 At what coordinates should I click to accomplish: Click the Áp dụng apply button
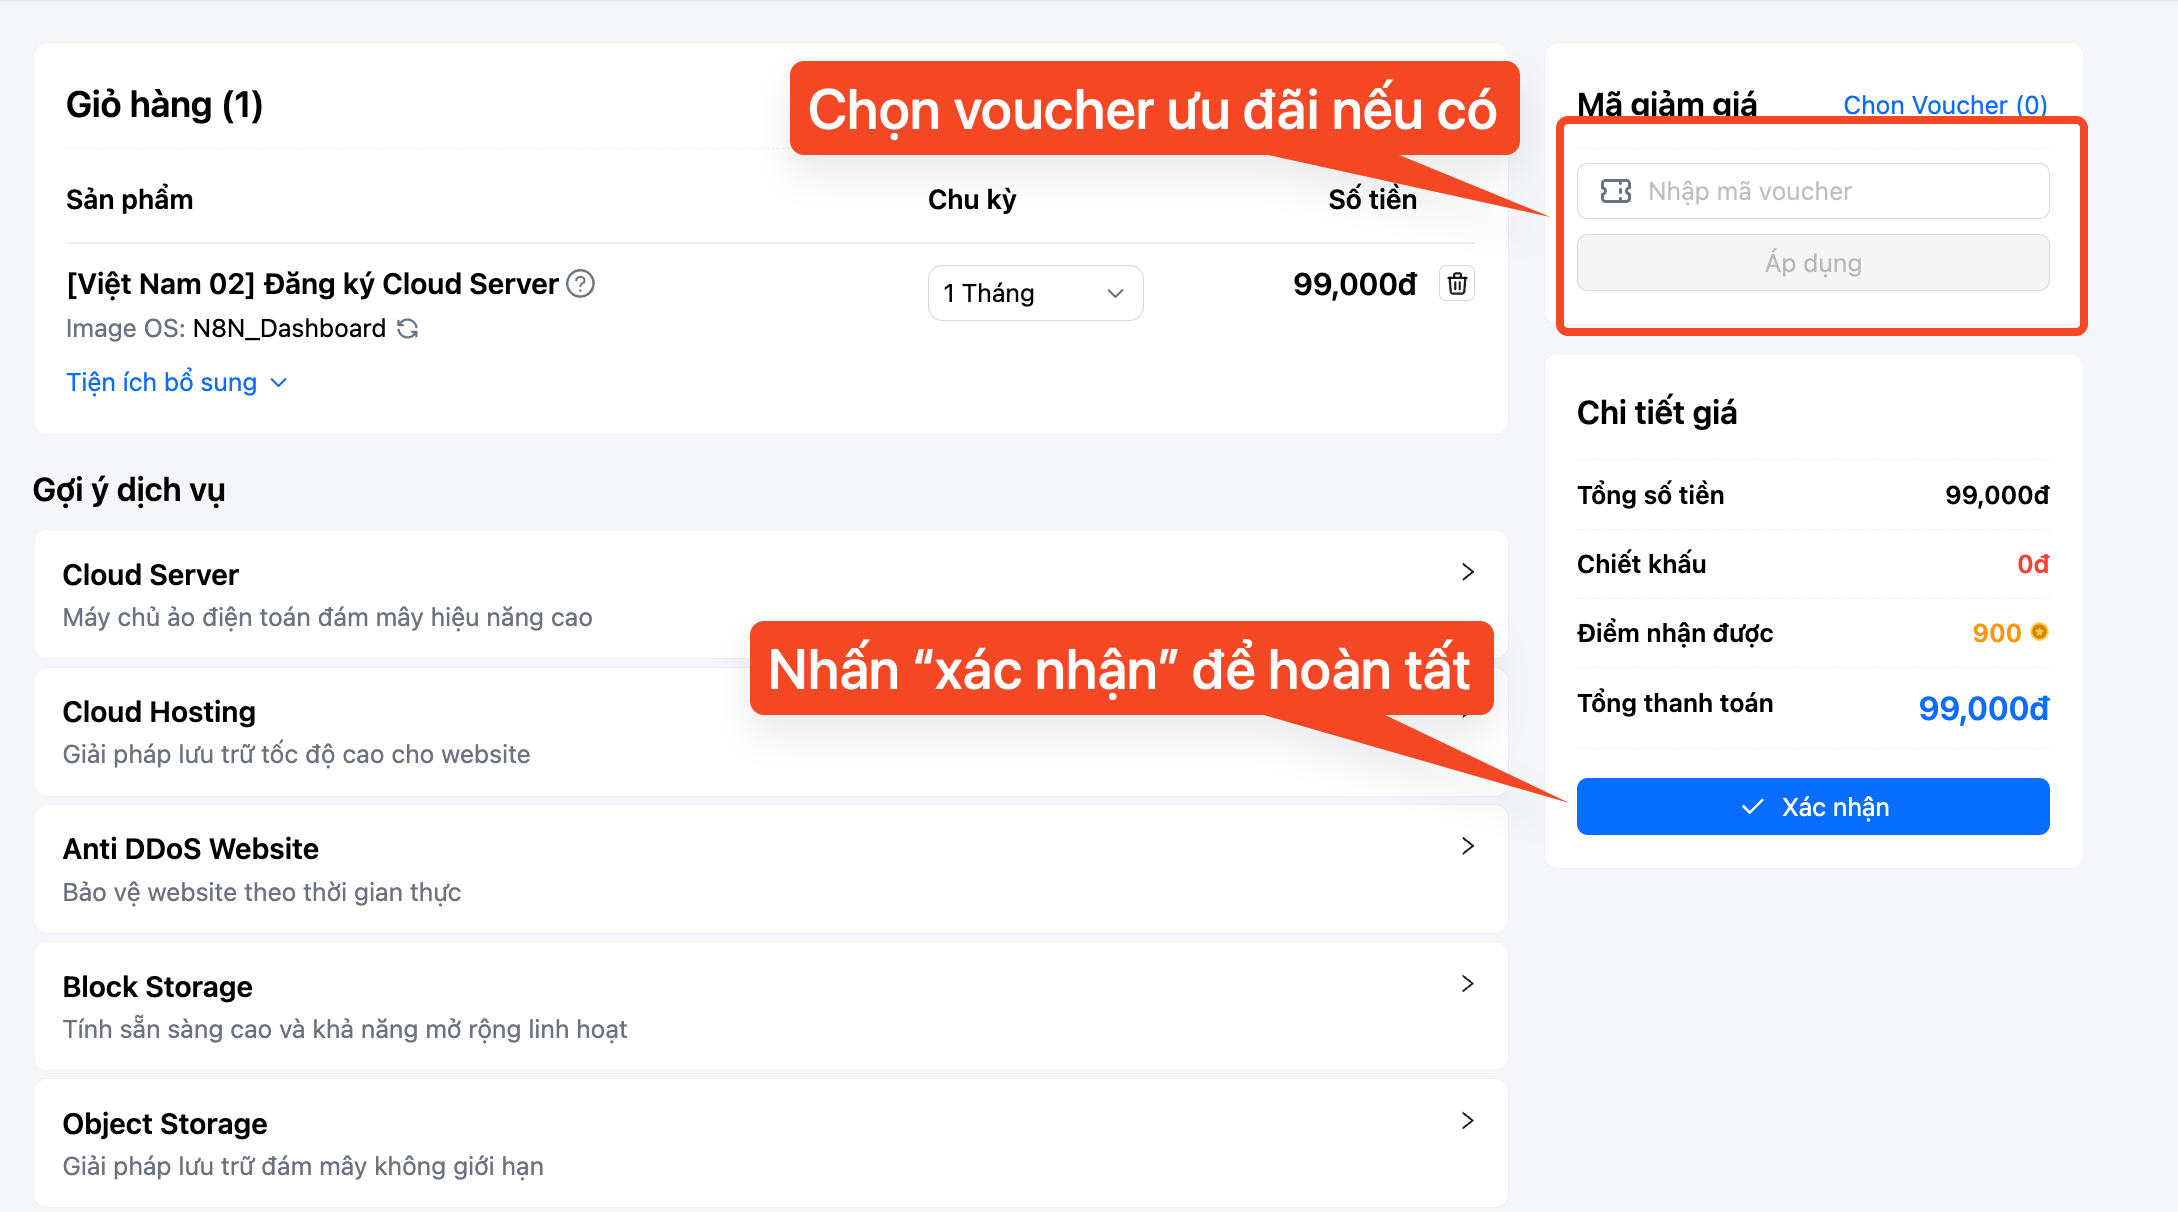[x=1813, y=263]
